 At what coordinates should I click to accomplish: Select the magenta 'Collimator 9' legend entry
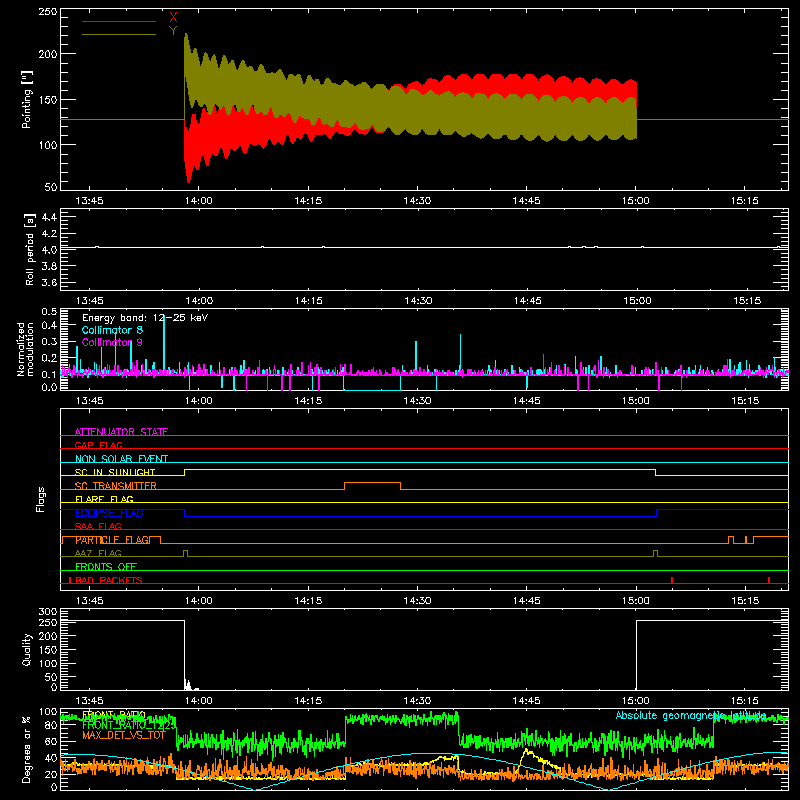(x=112, y=342)
